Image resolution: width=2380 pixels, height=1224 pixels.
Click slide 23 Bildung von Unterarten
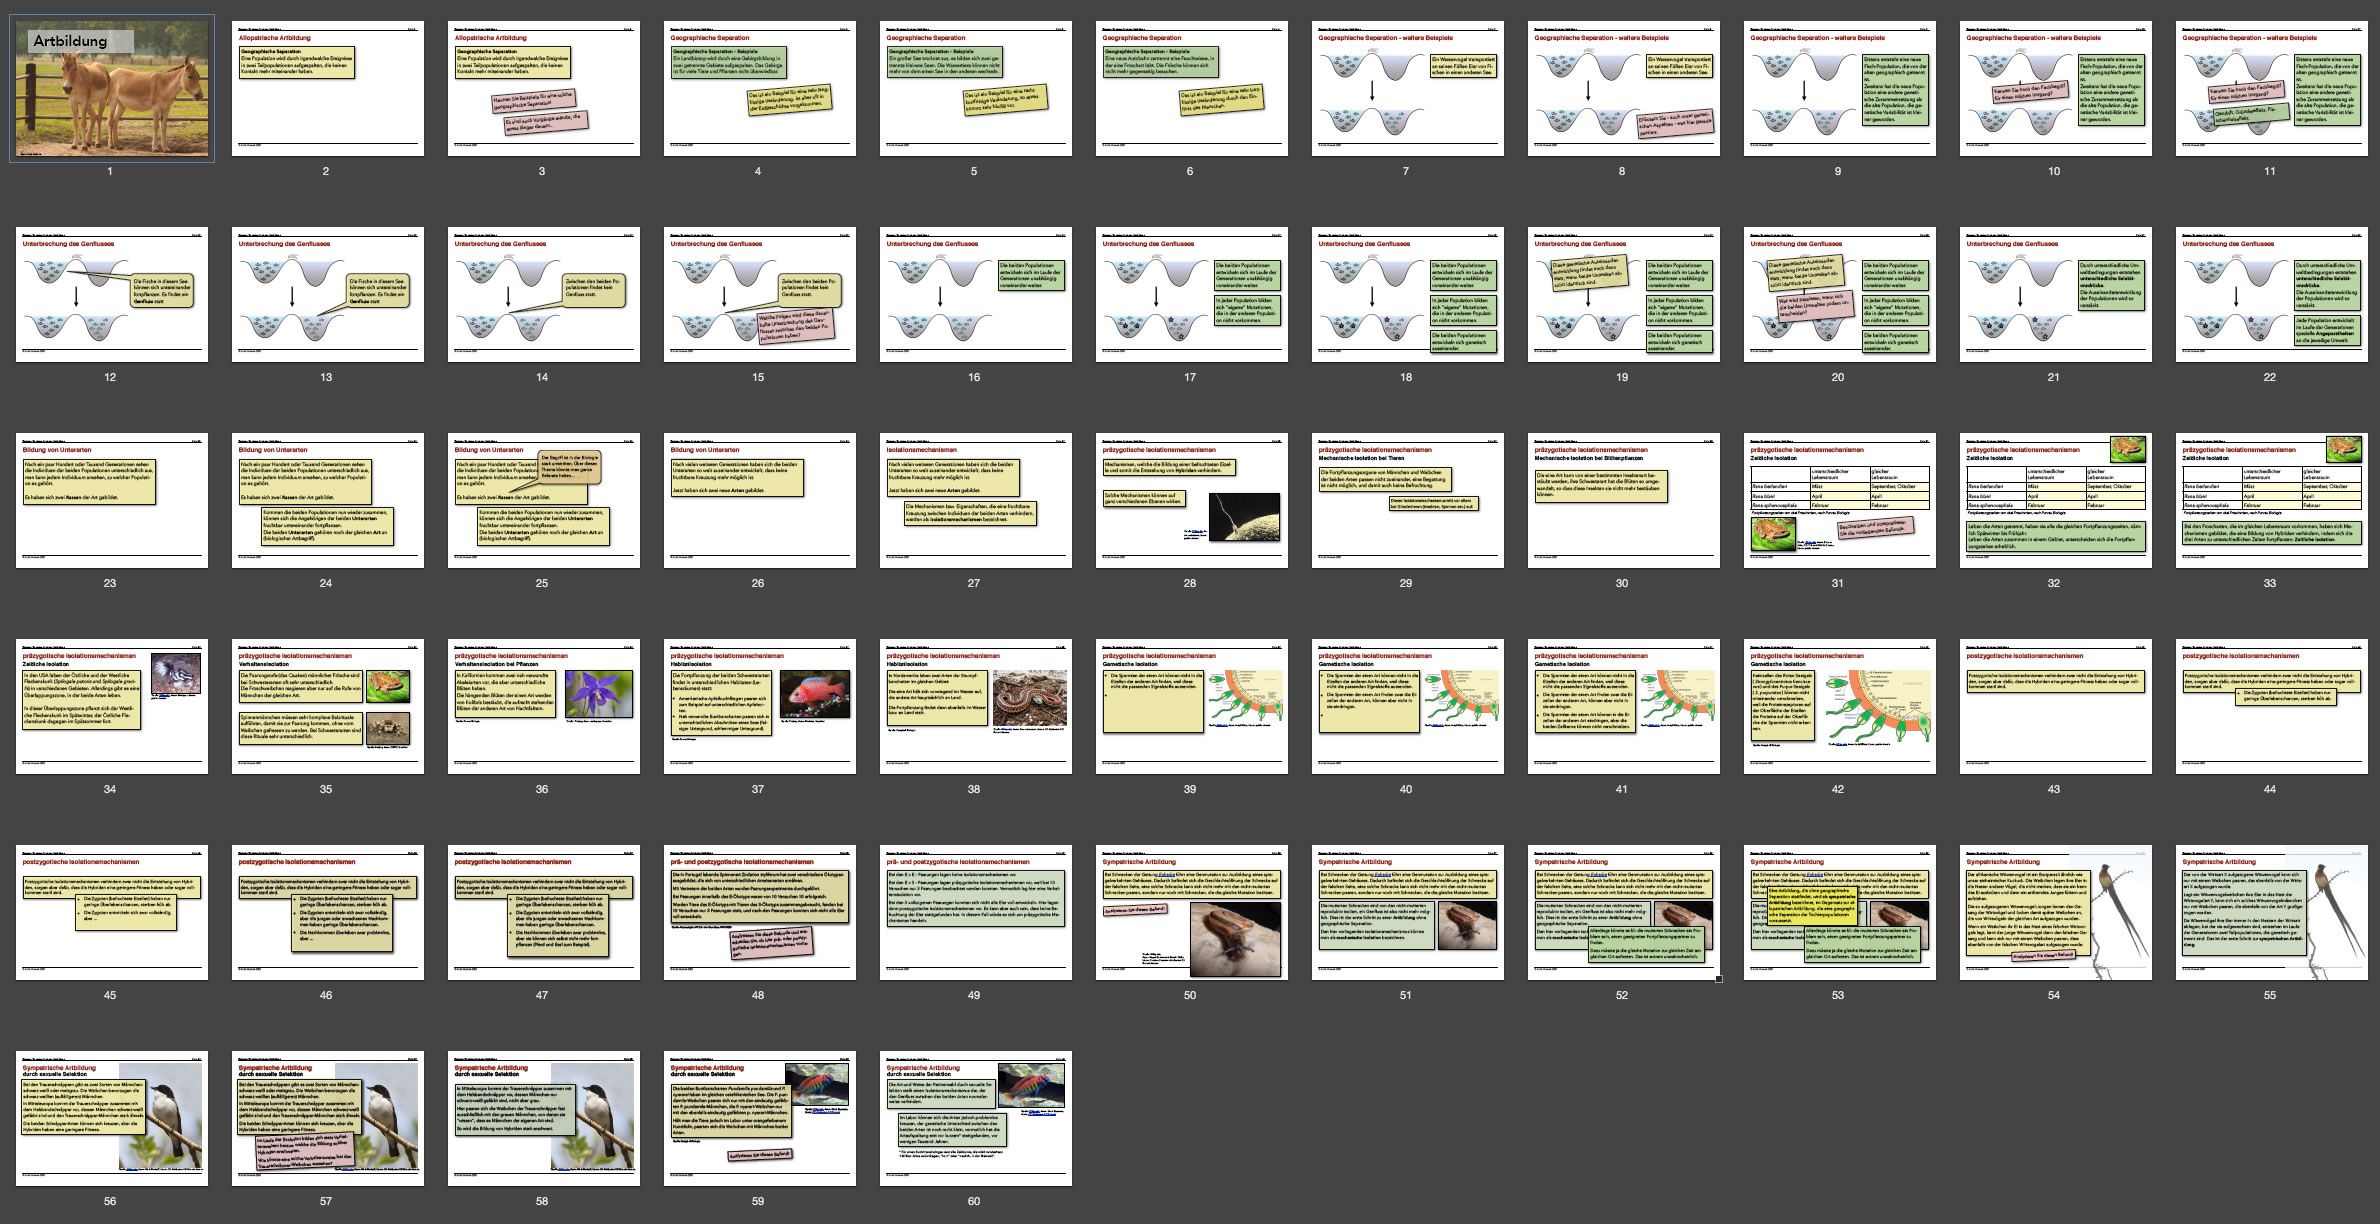pyautogui.click(x=112, y=500)
